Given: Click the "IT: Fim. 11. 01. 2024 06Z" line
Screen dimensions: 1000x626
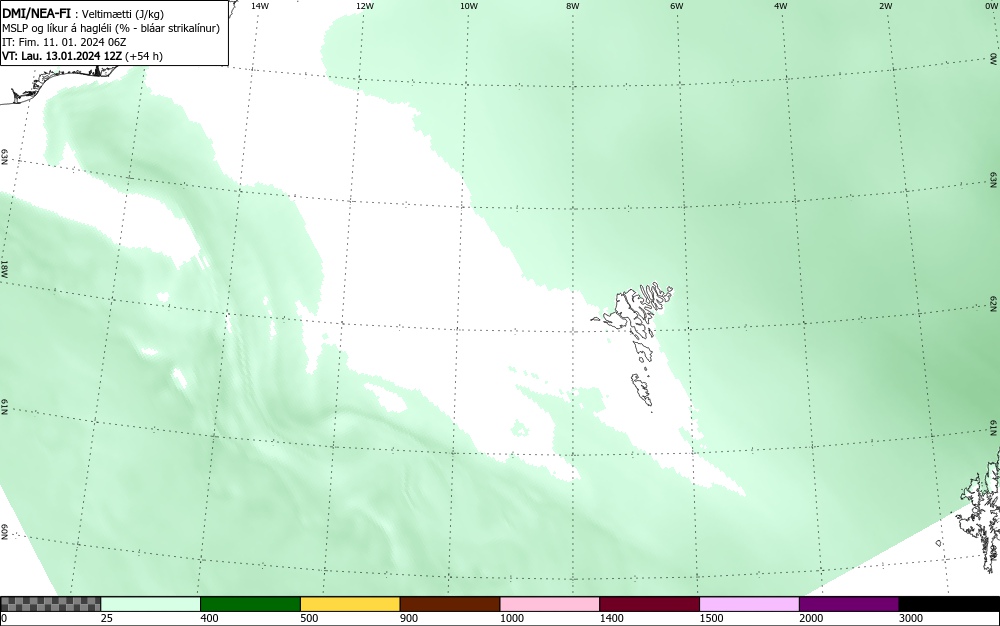Looking at the screenshot, I should 64,42.
